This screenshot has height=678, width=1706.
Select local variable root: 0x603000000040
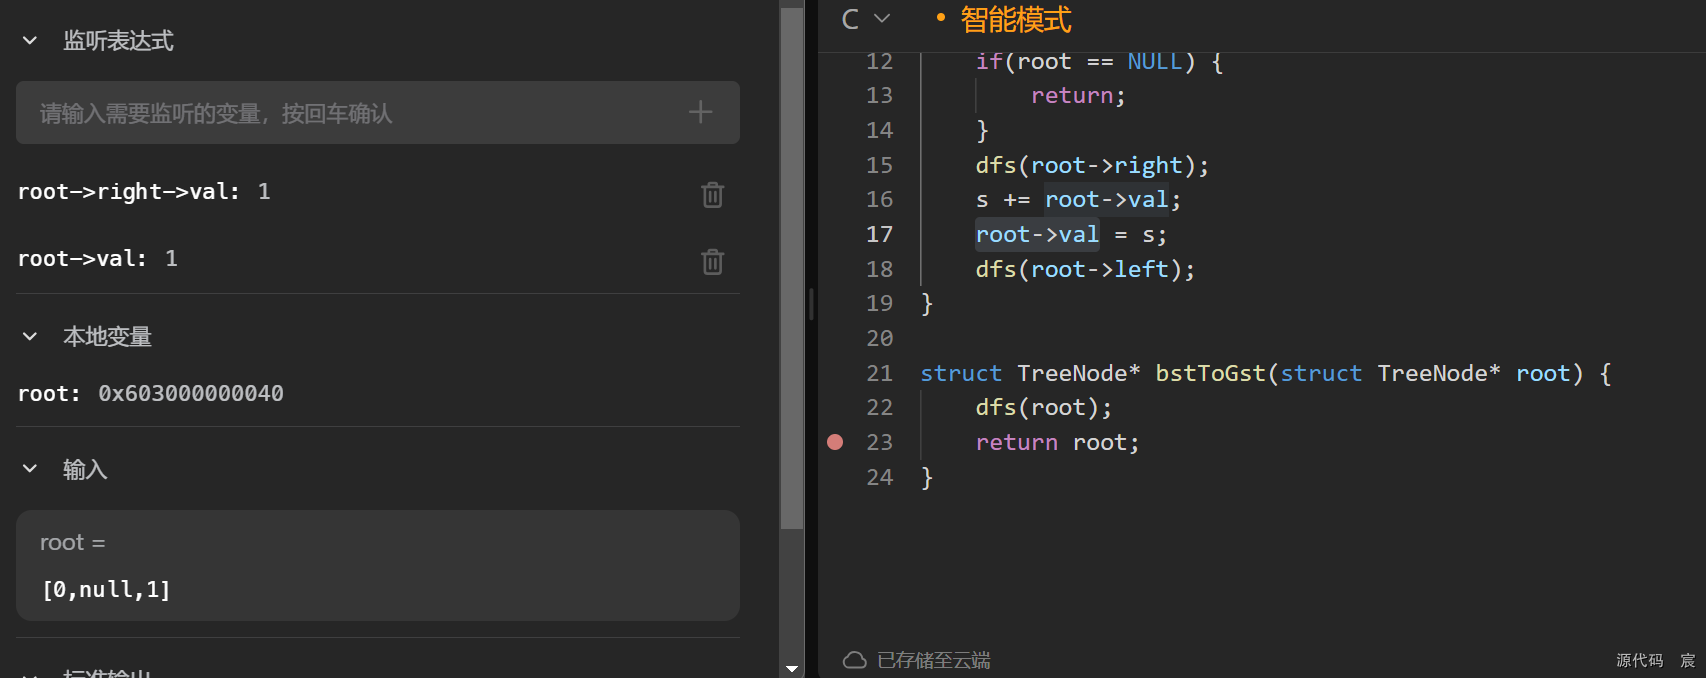151,394
